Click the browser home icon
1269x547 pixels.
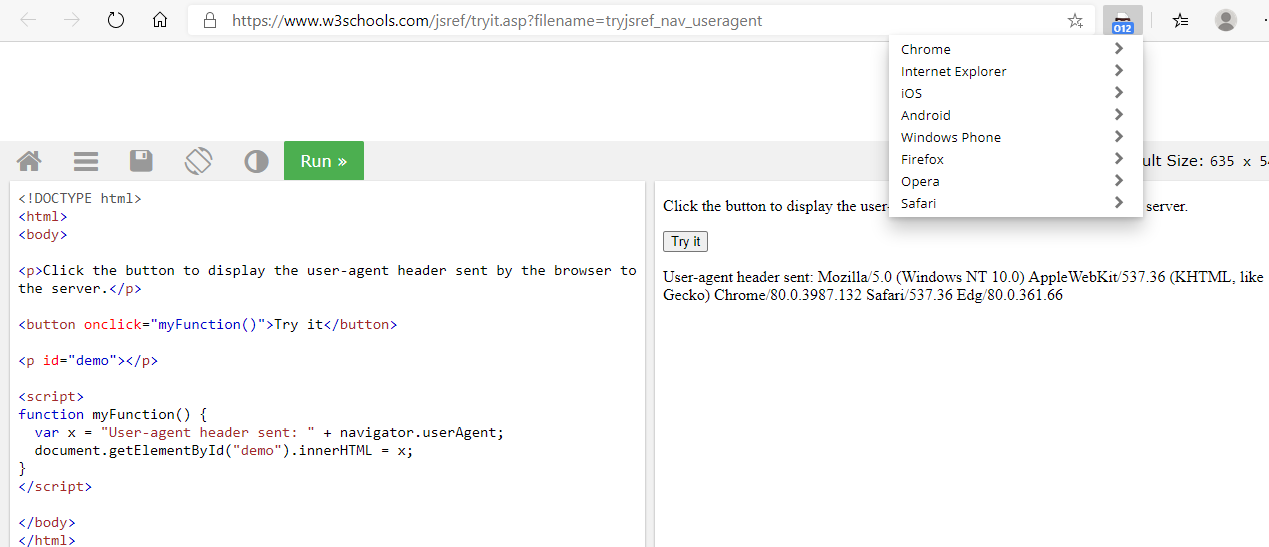[160, 20]
